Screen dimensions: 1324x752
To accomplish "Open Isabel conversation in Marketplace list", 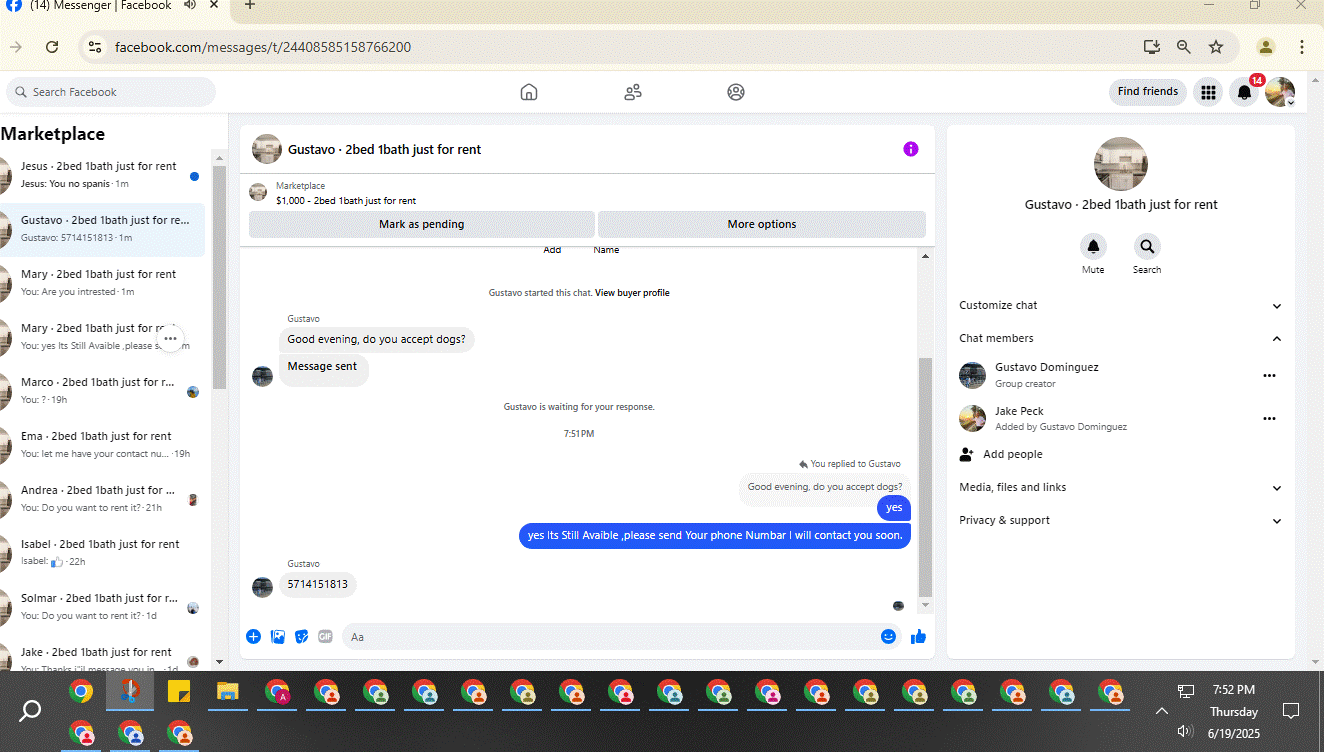I will point(103,553).
